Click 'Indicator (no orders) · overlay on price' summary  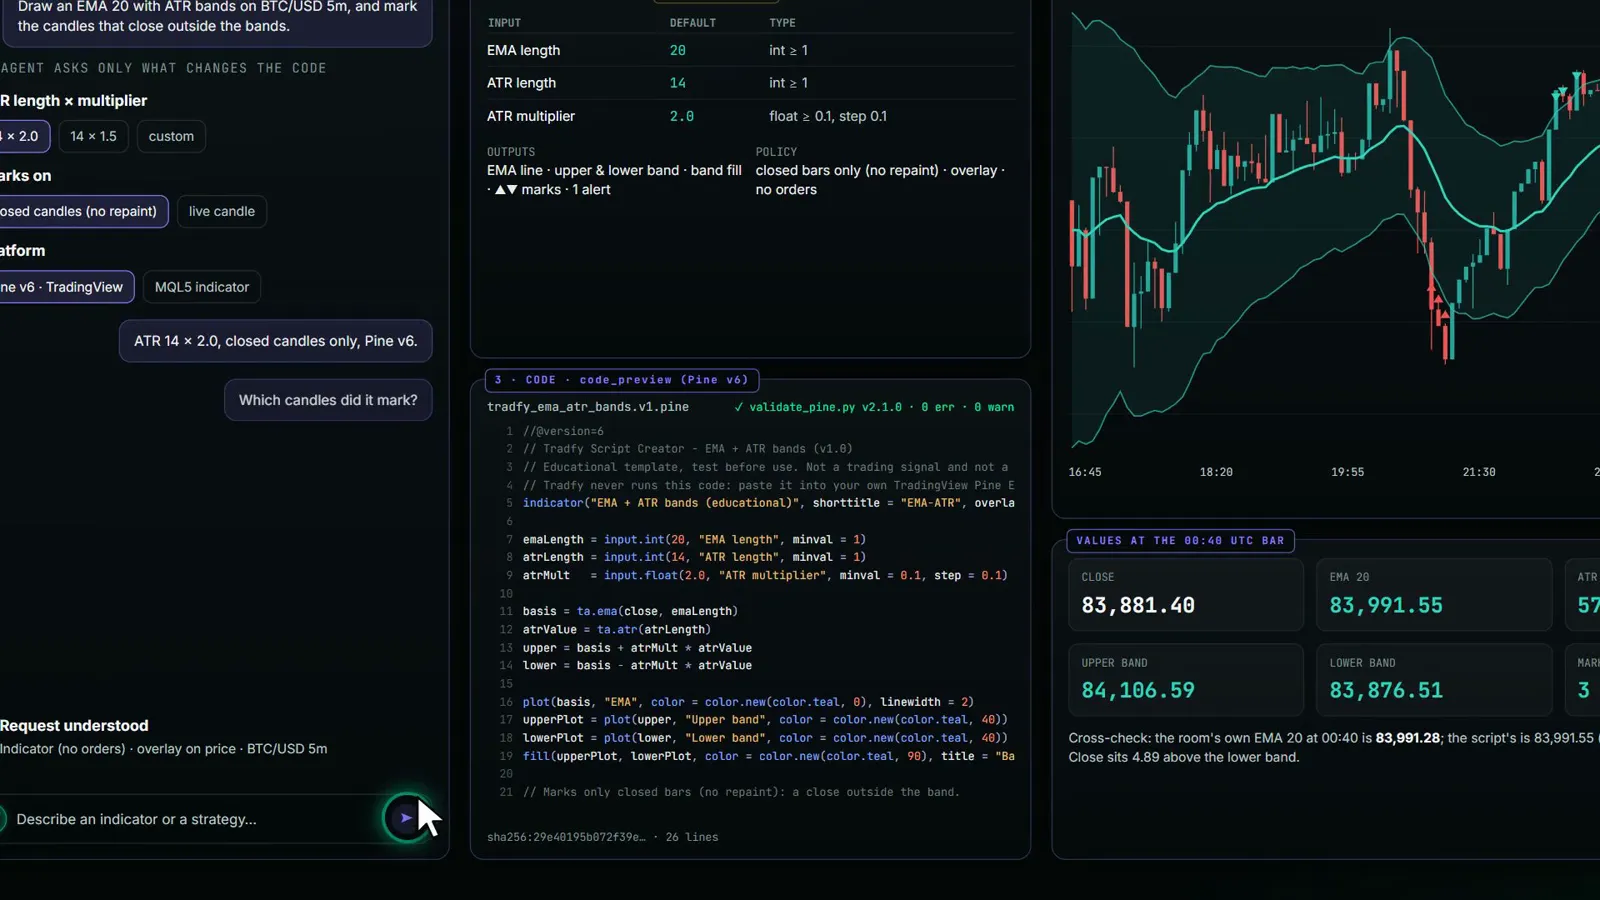click(x=164, y=749)
